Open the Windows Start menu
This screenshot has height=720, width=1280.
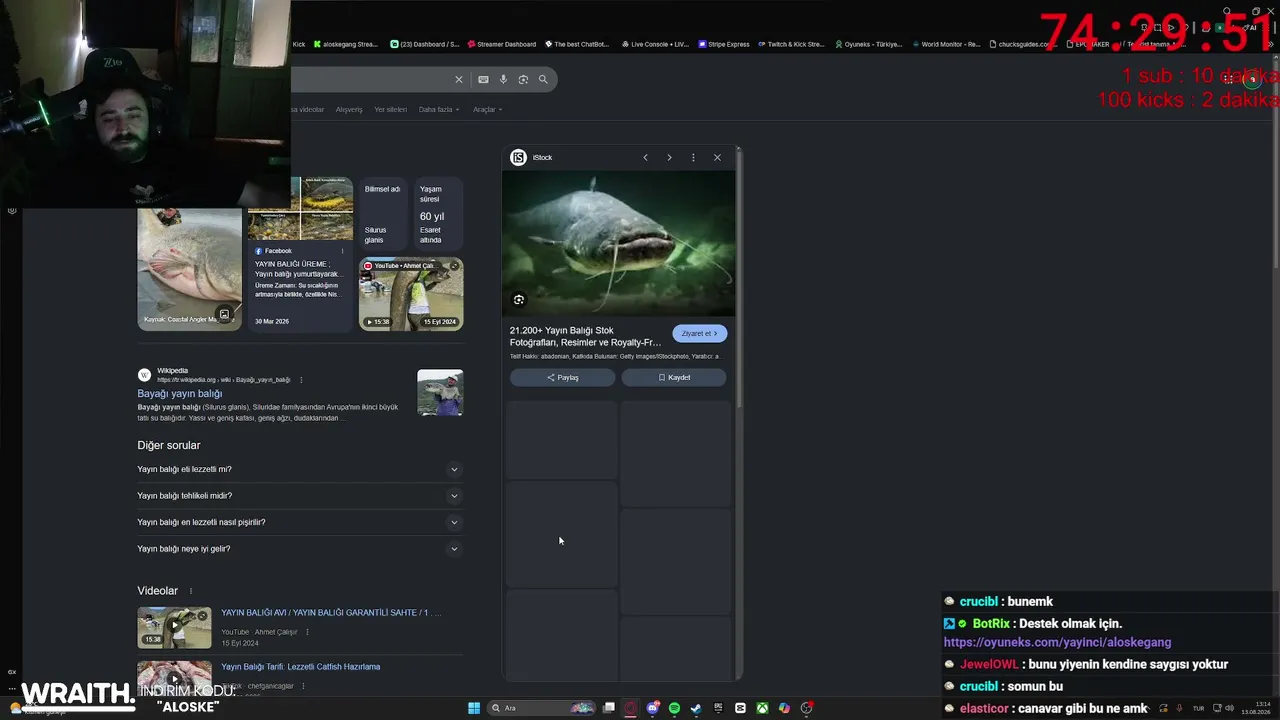click(474, 708)
